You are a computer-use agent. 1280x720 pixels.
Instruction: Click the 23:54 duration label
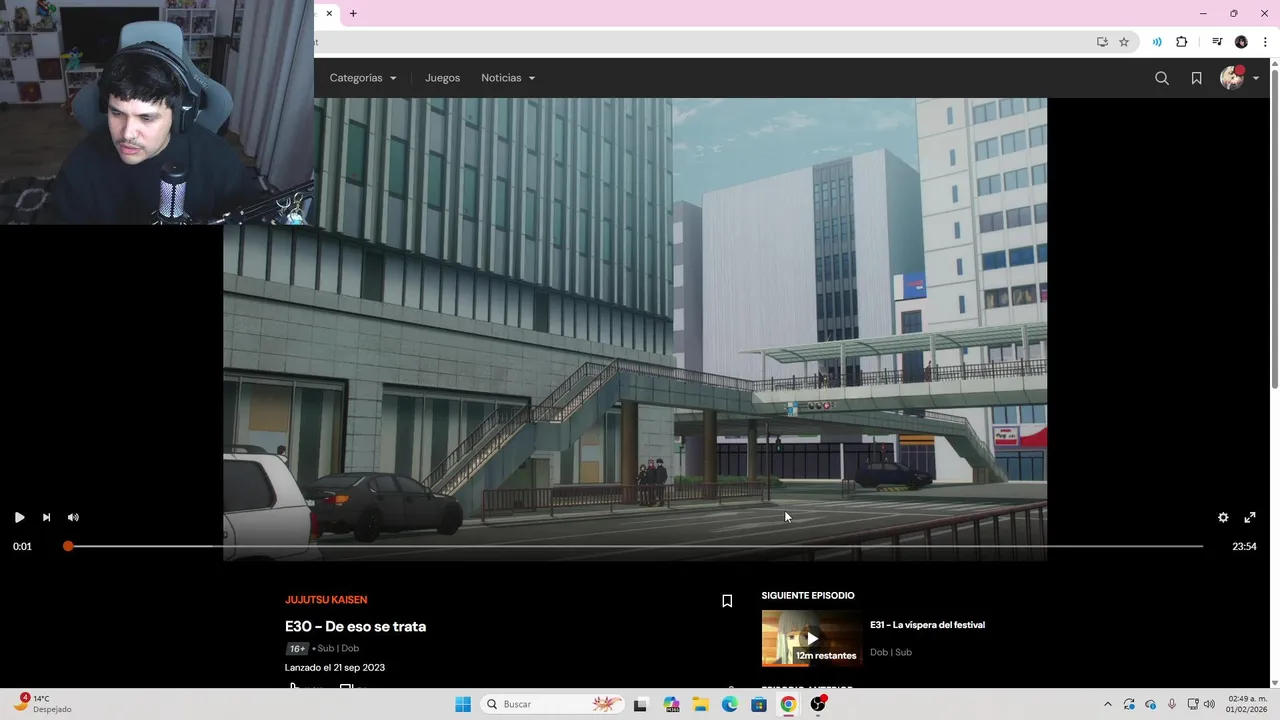pos(1244,547)
